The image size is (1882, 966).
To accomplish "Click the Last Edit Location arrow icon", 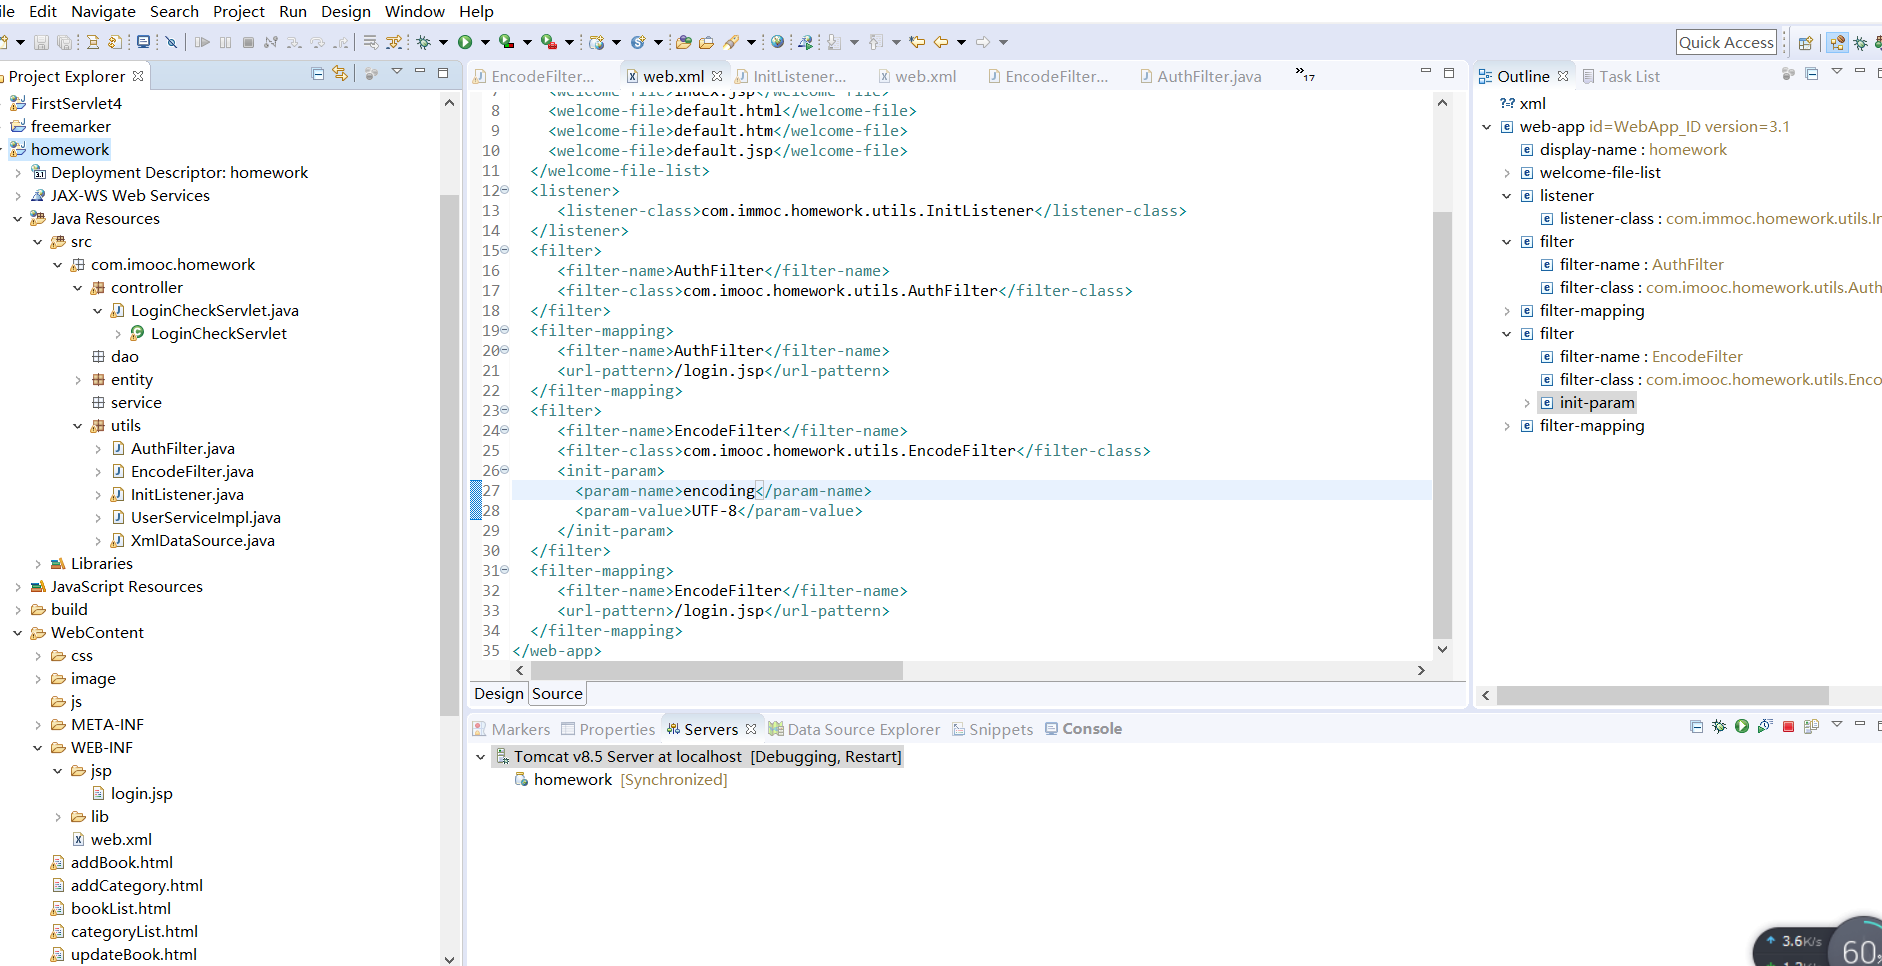I will 917,42.
